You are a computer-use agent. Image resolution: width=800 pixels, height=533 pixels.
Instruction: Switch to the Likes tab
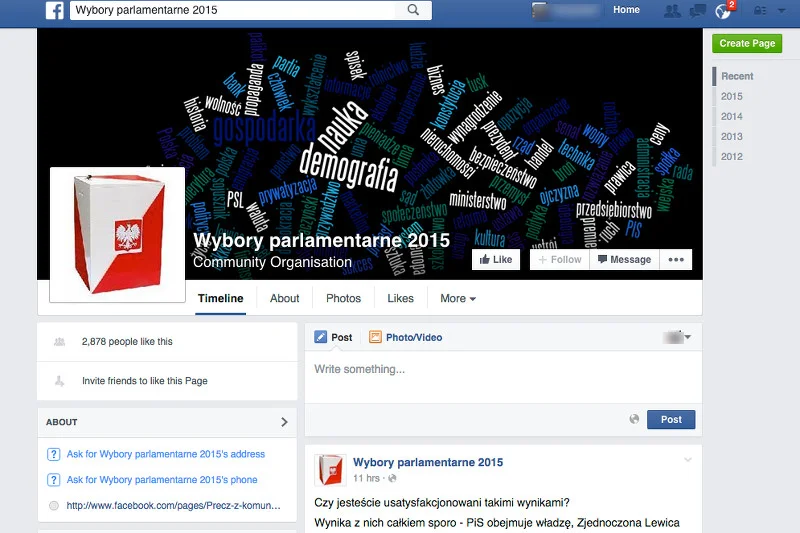click(x=401, y=298)
